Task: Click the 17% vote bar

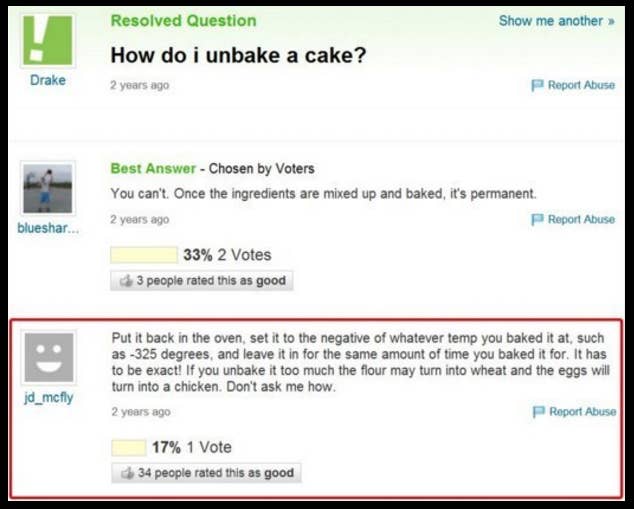Action: (128, 447)
